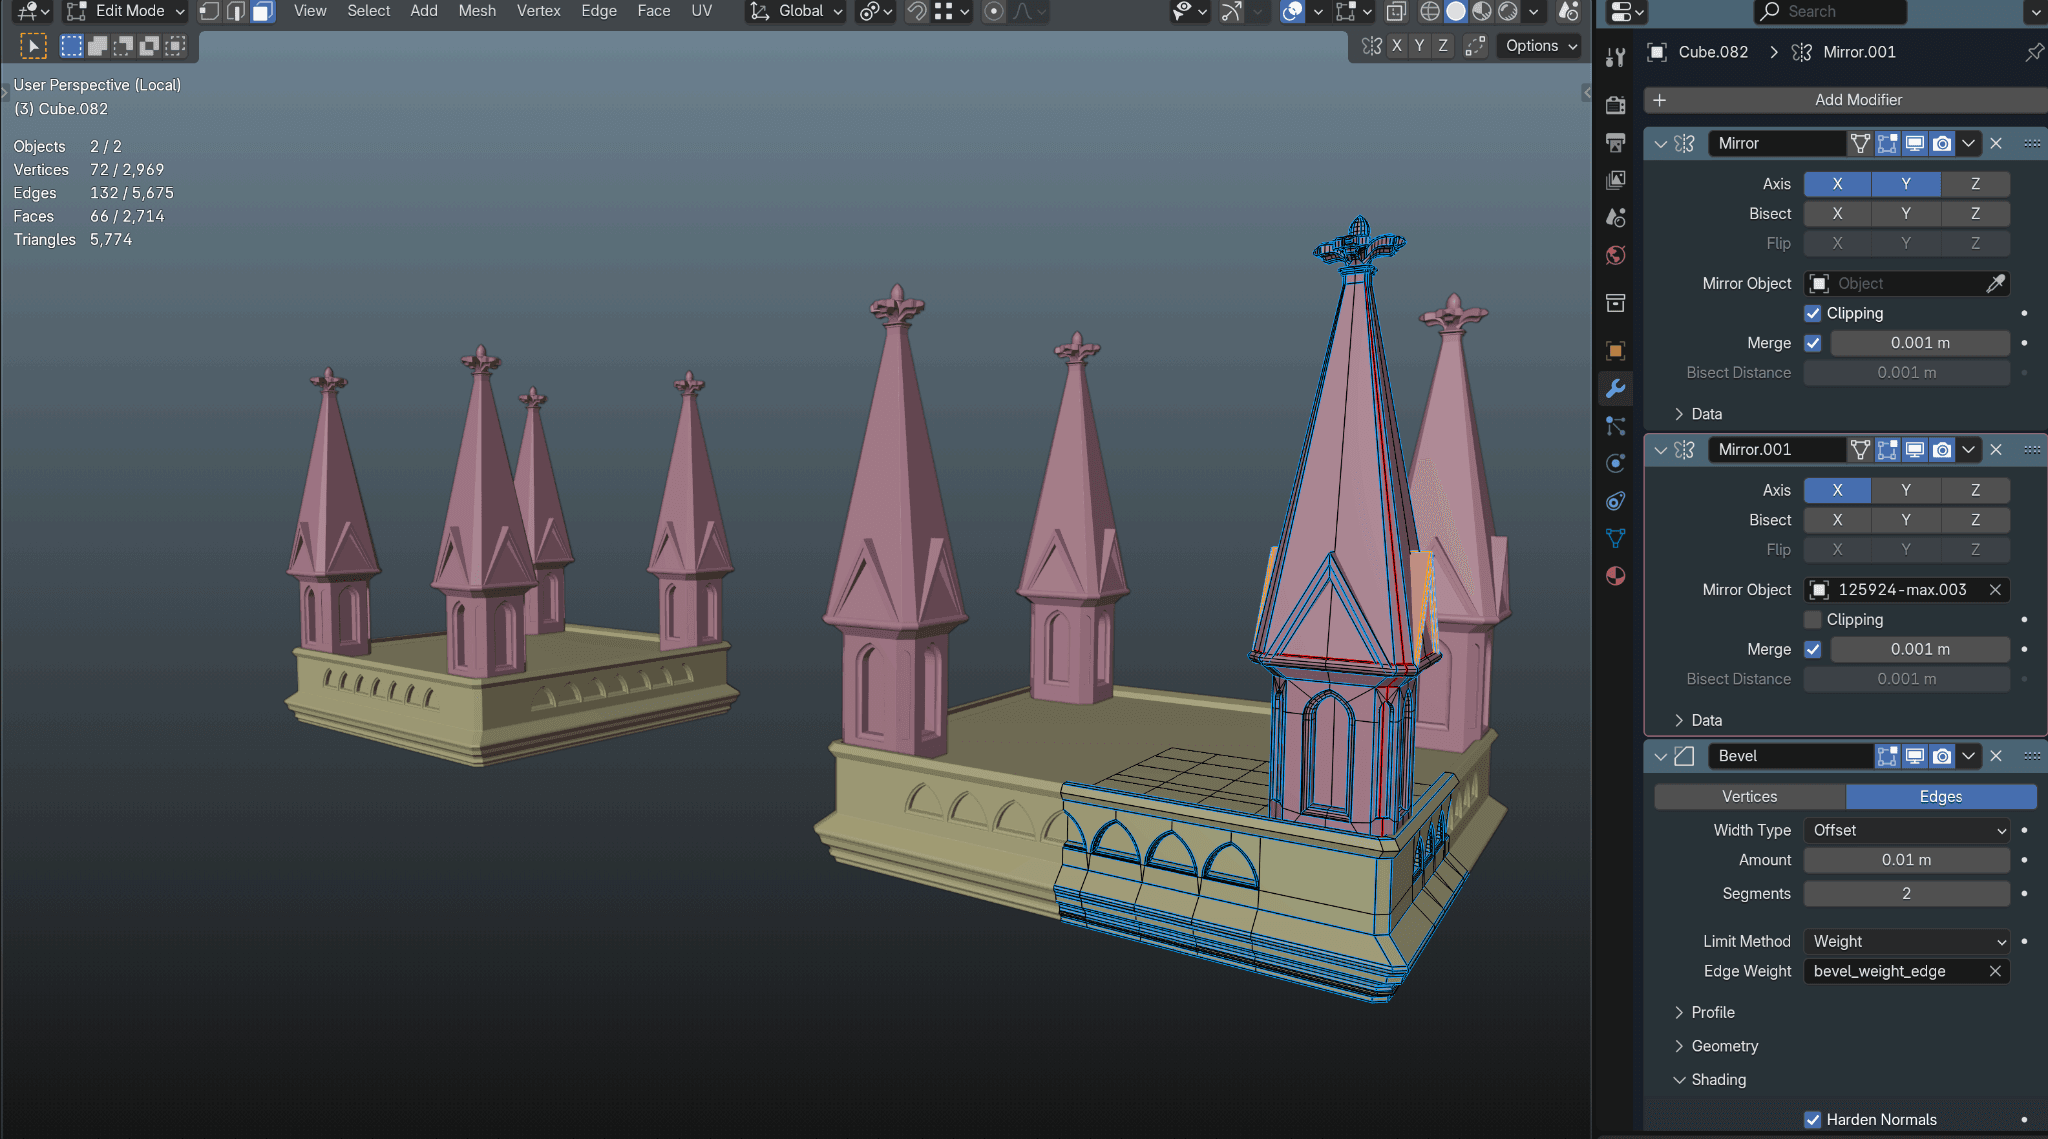The height and width of the screenshot is (1139, 2048).
Task: Open Limit Method Weight dropdown
Action: pos(1907,941)
